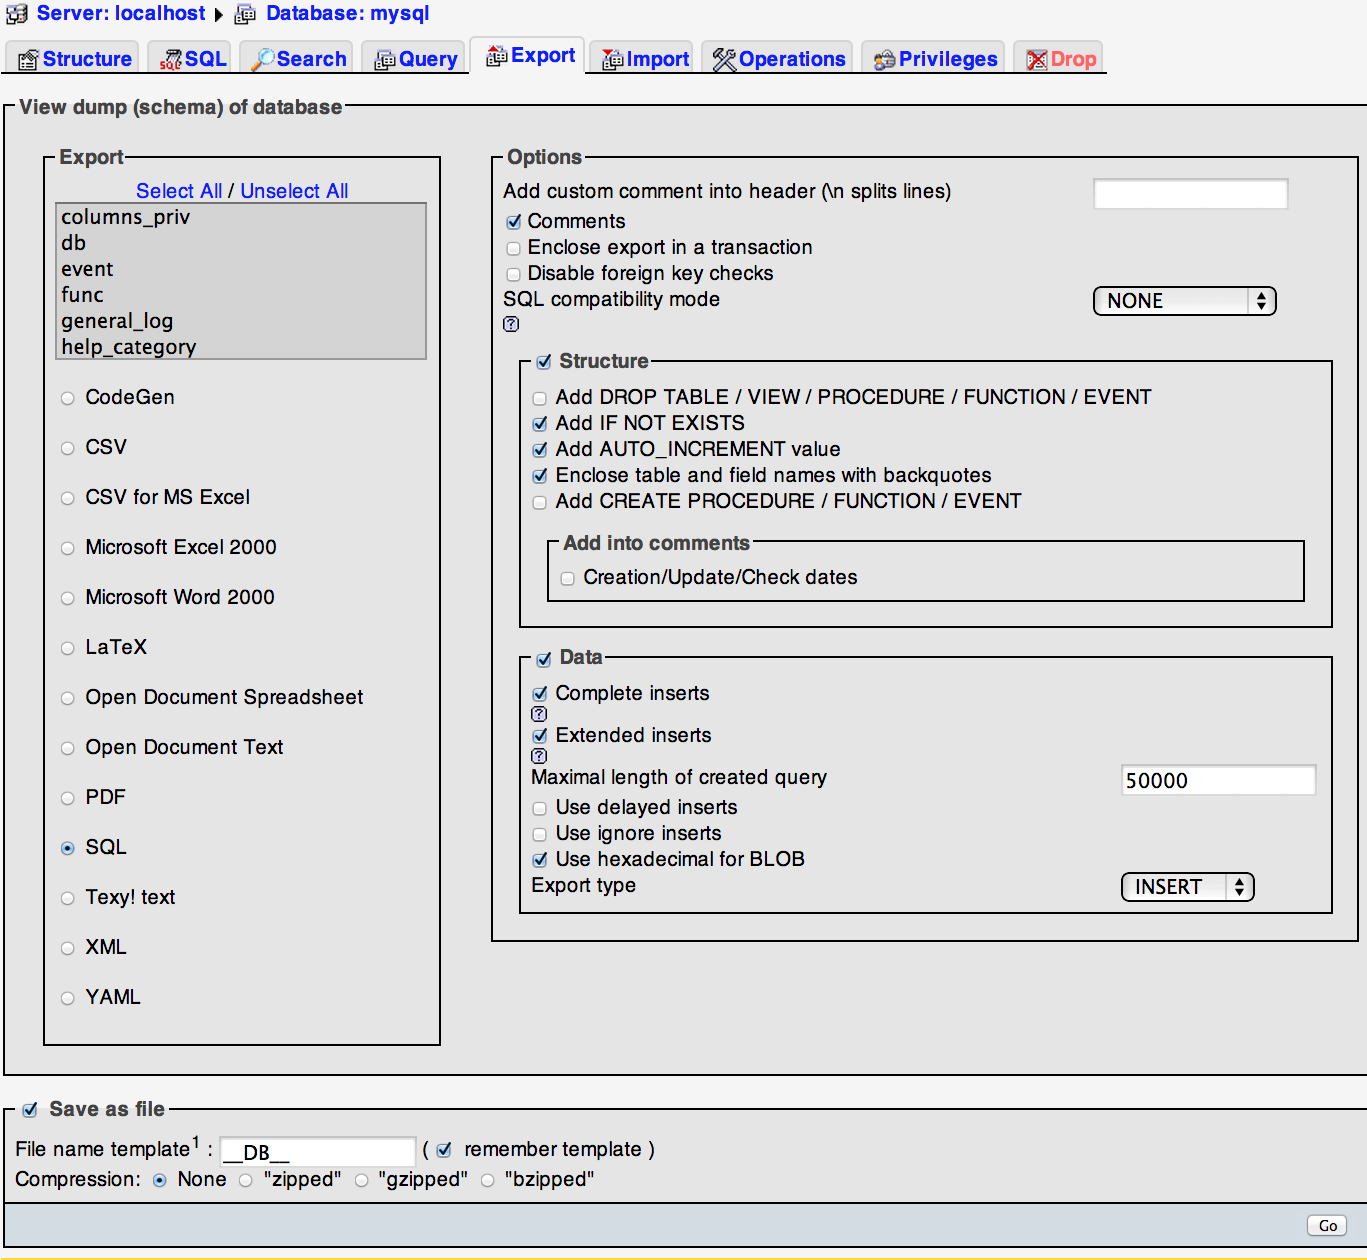Click the File name template field
The width and height of the screenshot is (1367, 1260).
point(317,1152)
